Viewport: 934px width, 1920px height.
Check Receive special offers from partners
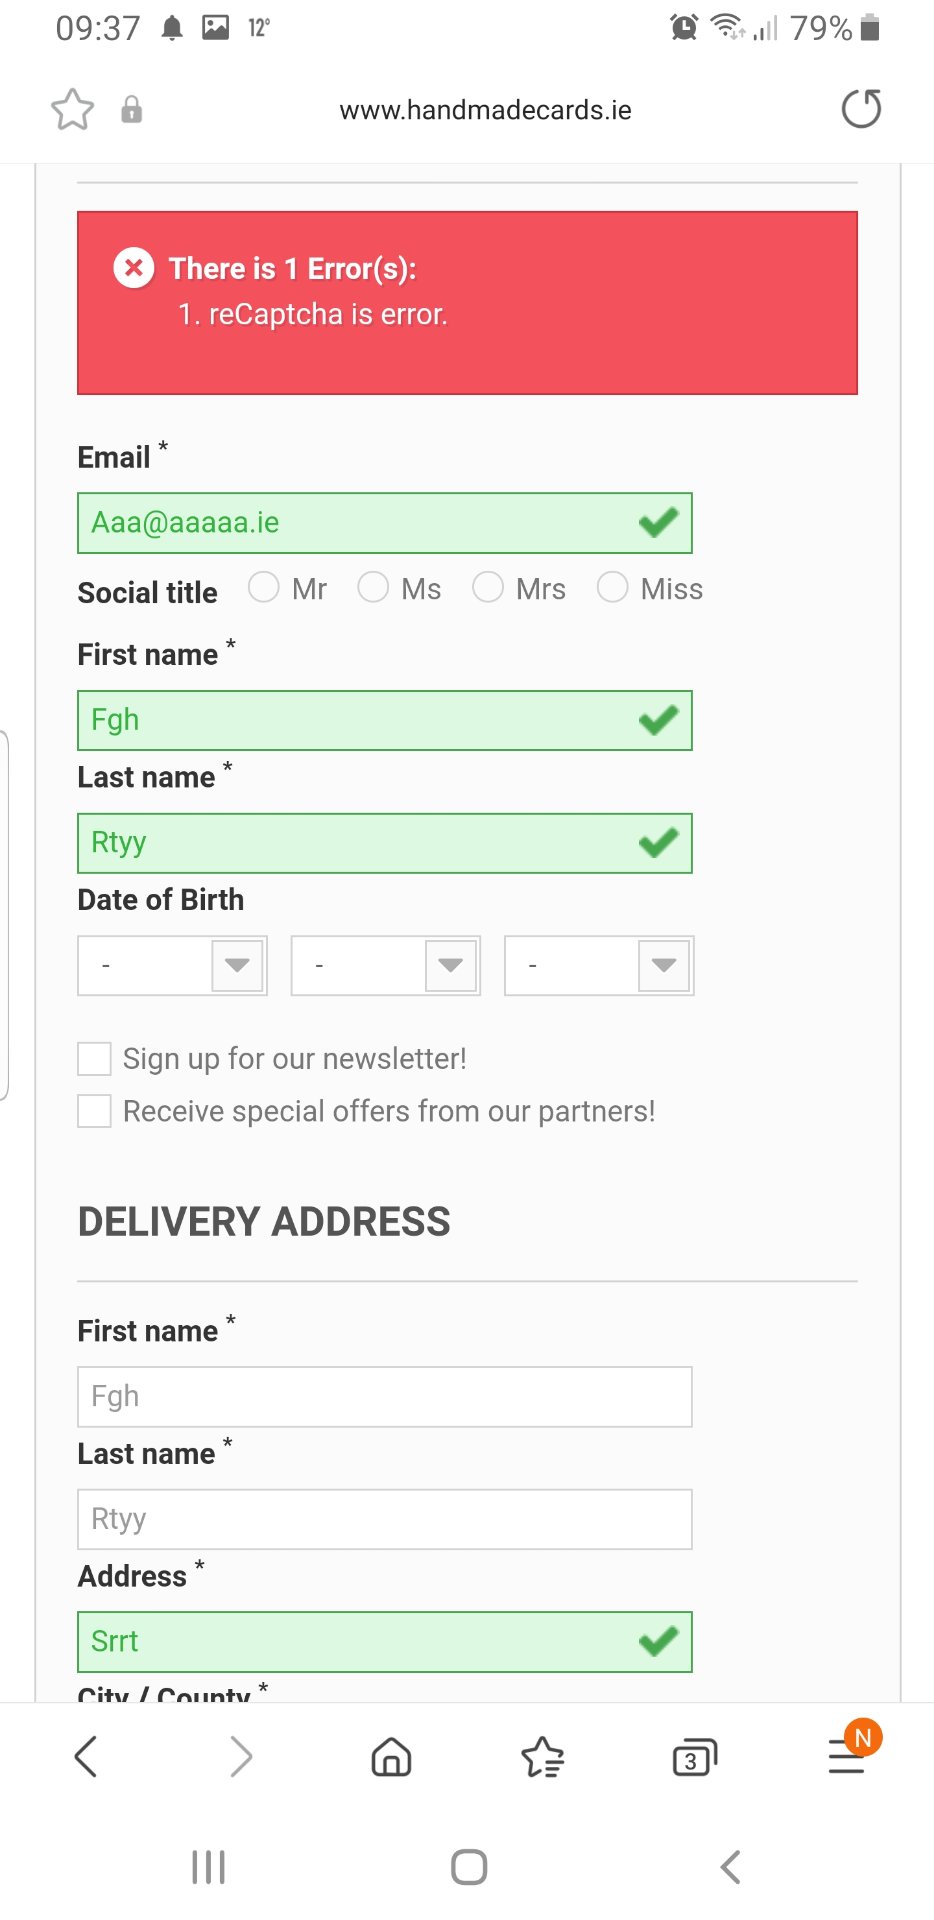click(95, 1111)
